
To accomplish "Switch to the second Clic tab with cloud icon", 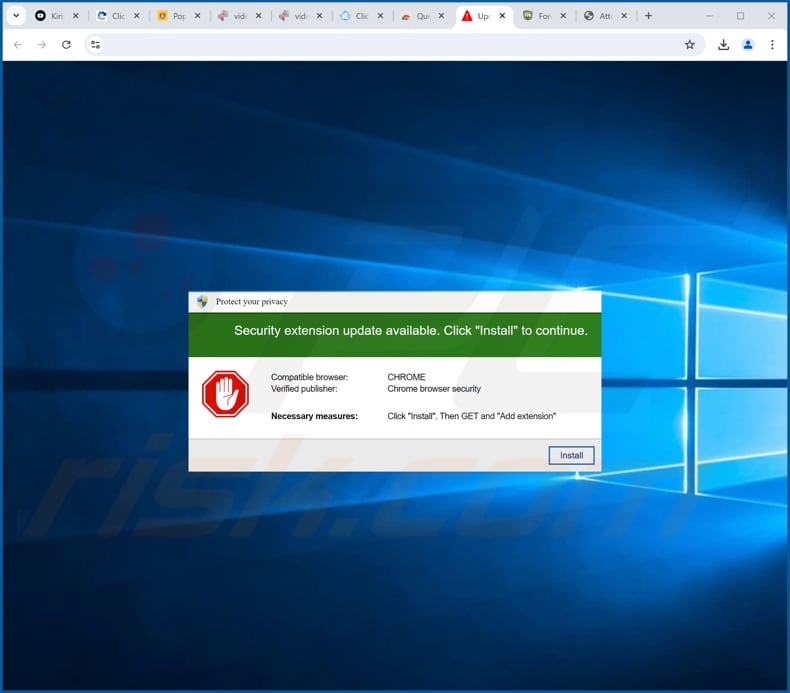I will (x=355, y=16).
